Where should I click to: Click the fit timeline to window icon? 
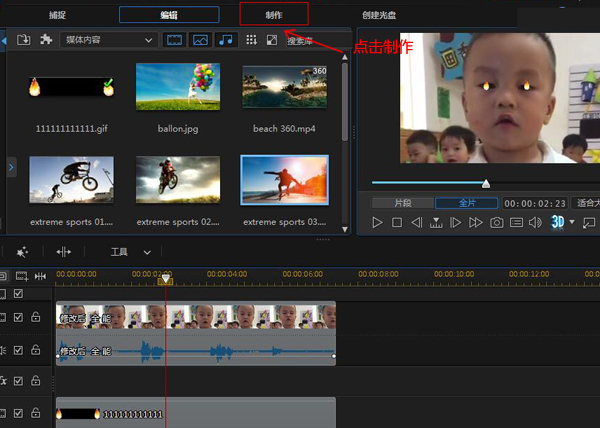(x=40, y=276)
